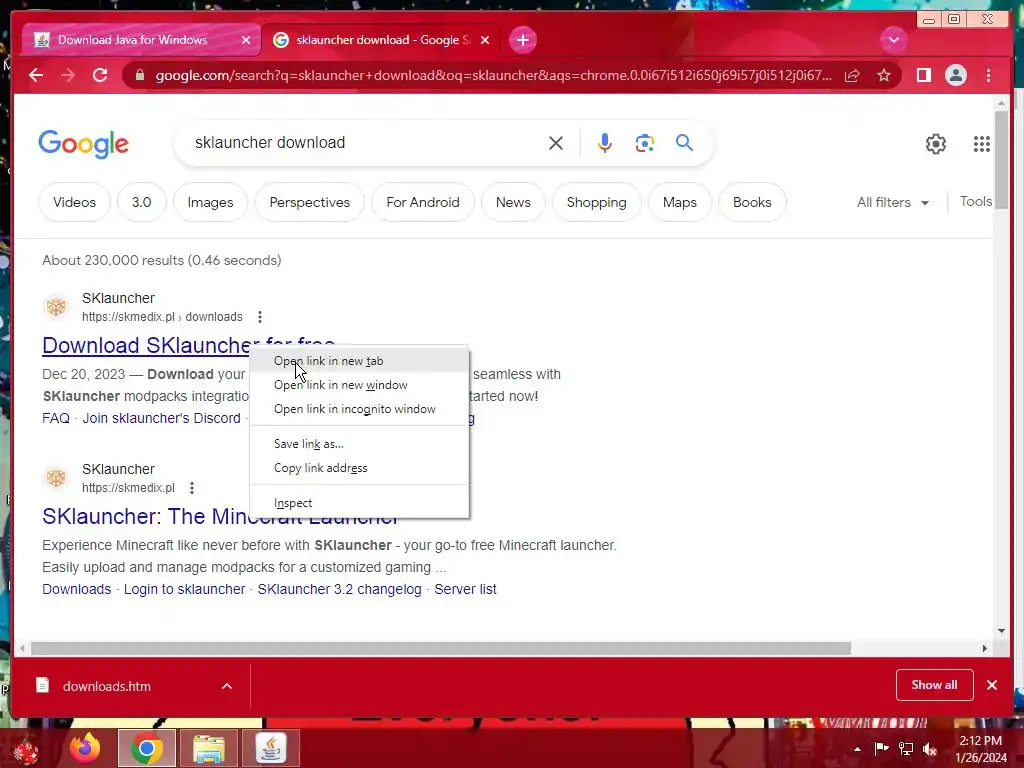Choose Open link in incognito window
Image resolution: width=1024 pixels, height=768 pixels.
(x=360, y=409)
